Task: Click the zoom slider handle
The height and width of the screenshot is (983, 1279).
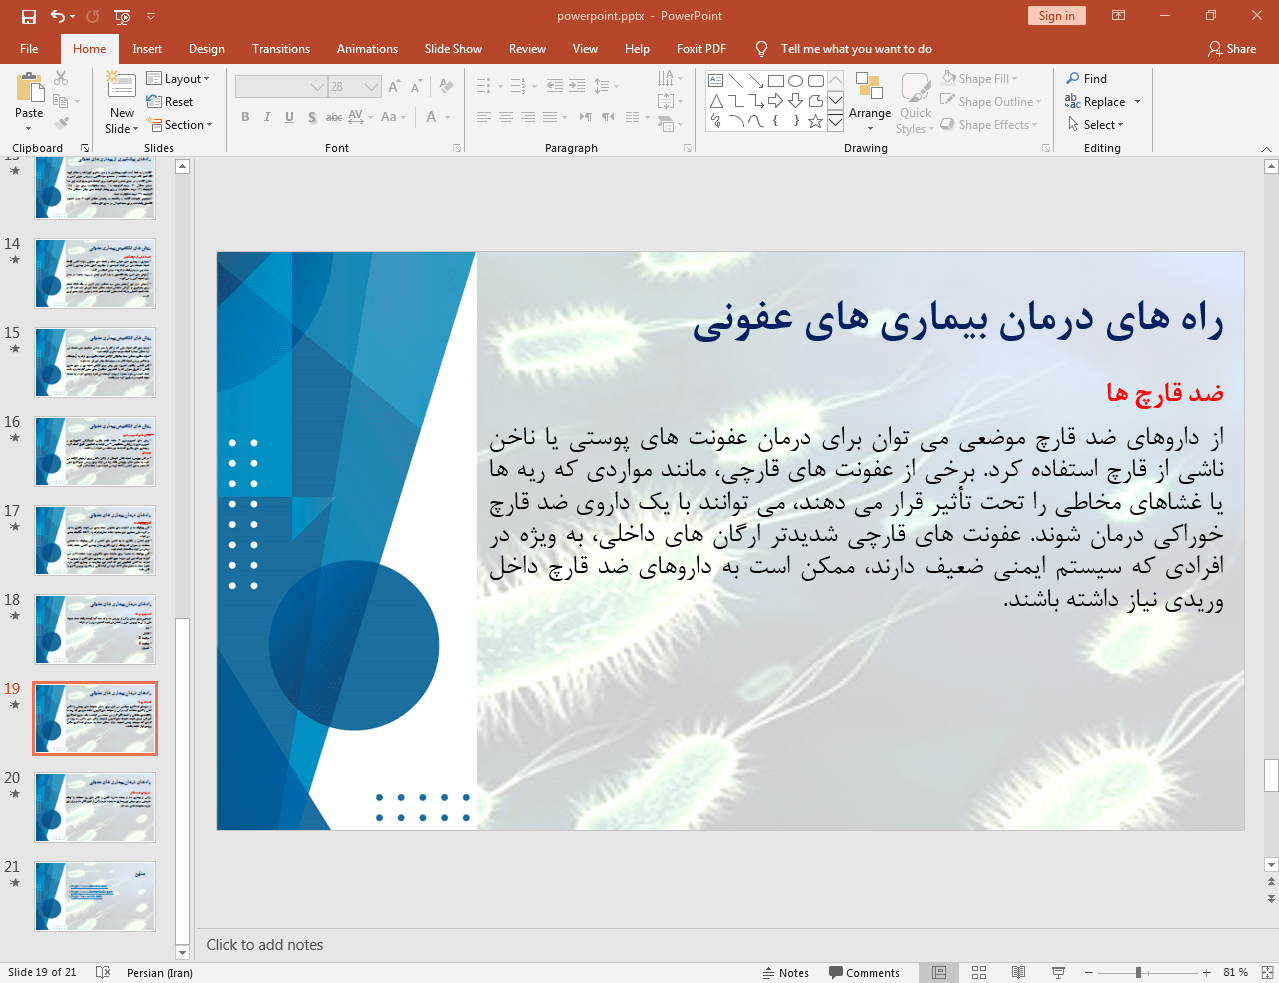Action: pyautogui.click(x=1138, y=972)
